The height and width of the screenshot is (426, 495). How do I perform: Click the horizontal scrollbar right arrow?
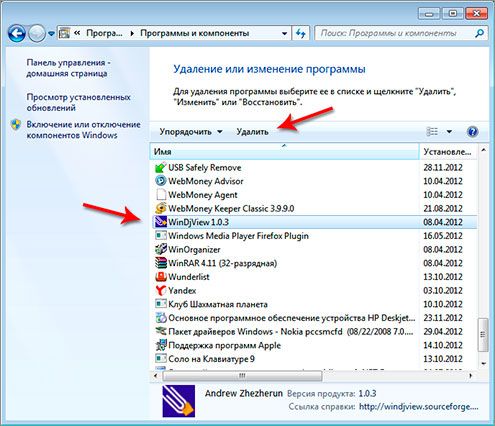470,376
